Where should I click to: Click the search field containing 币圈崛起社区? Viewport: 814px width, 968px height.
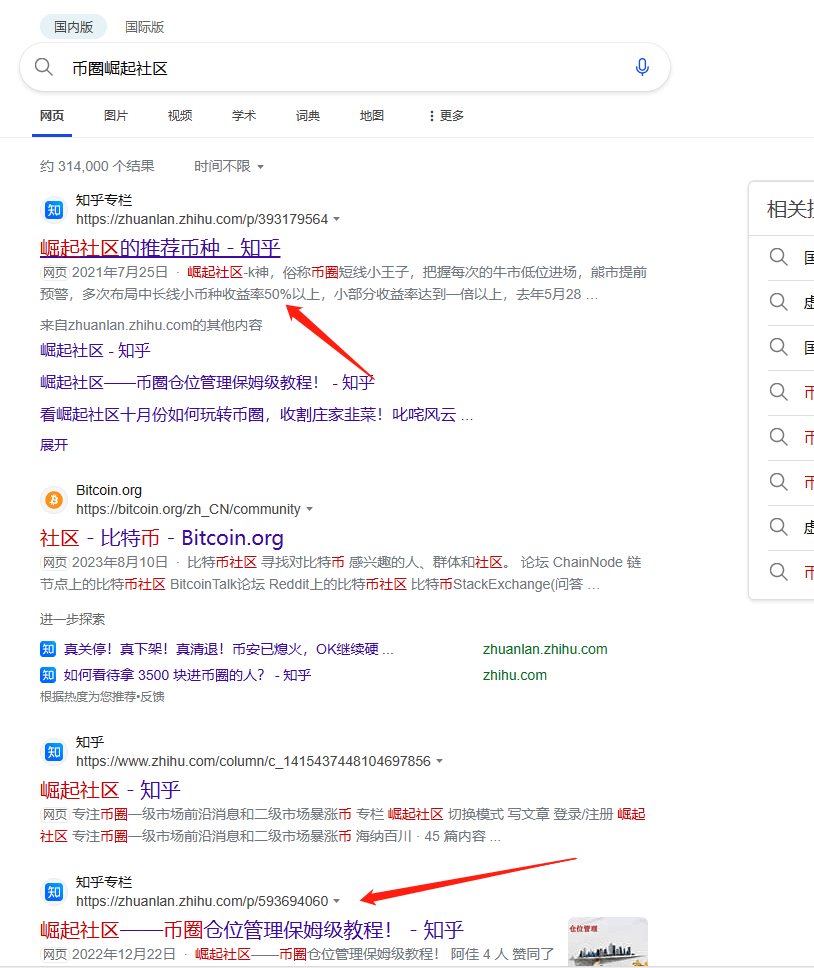[x=344, y=67]
